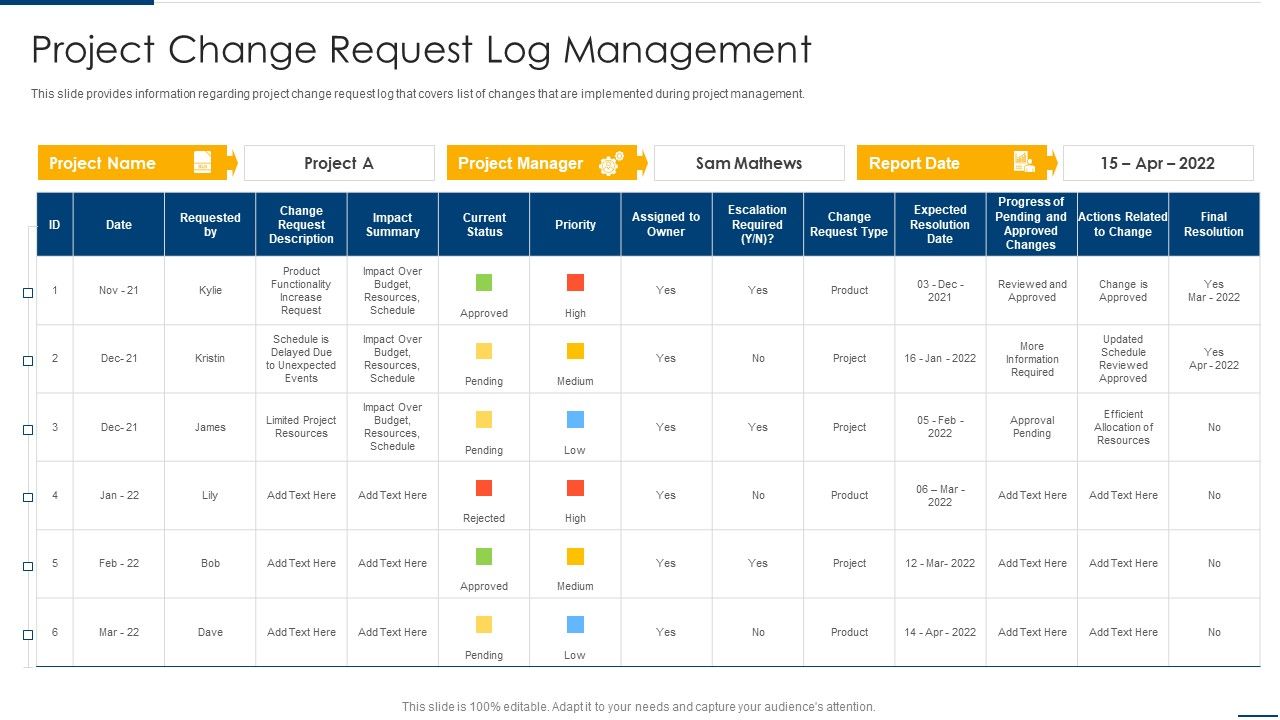The height and width of the screenshot is (720, 1280).
Task: Select the name Bob
Action: (x=210, y=563)
